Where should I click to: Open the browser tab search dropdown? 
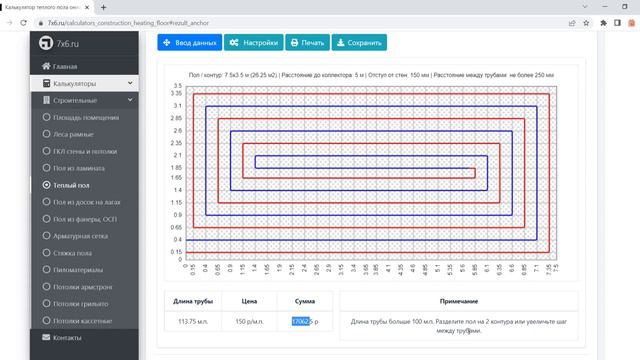(584, 7)
